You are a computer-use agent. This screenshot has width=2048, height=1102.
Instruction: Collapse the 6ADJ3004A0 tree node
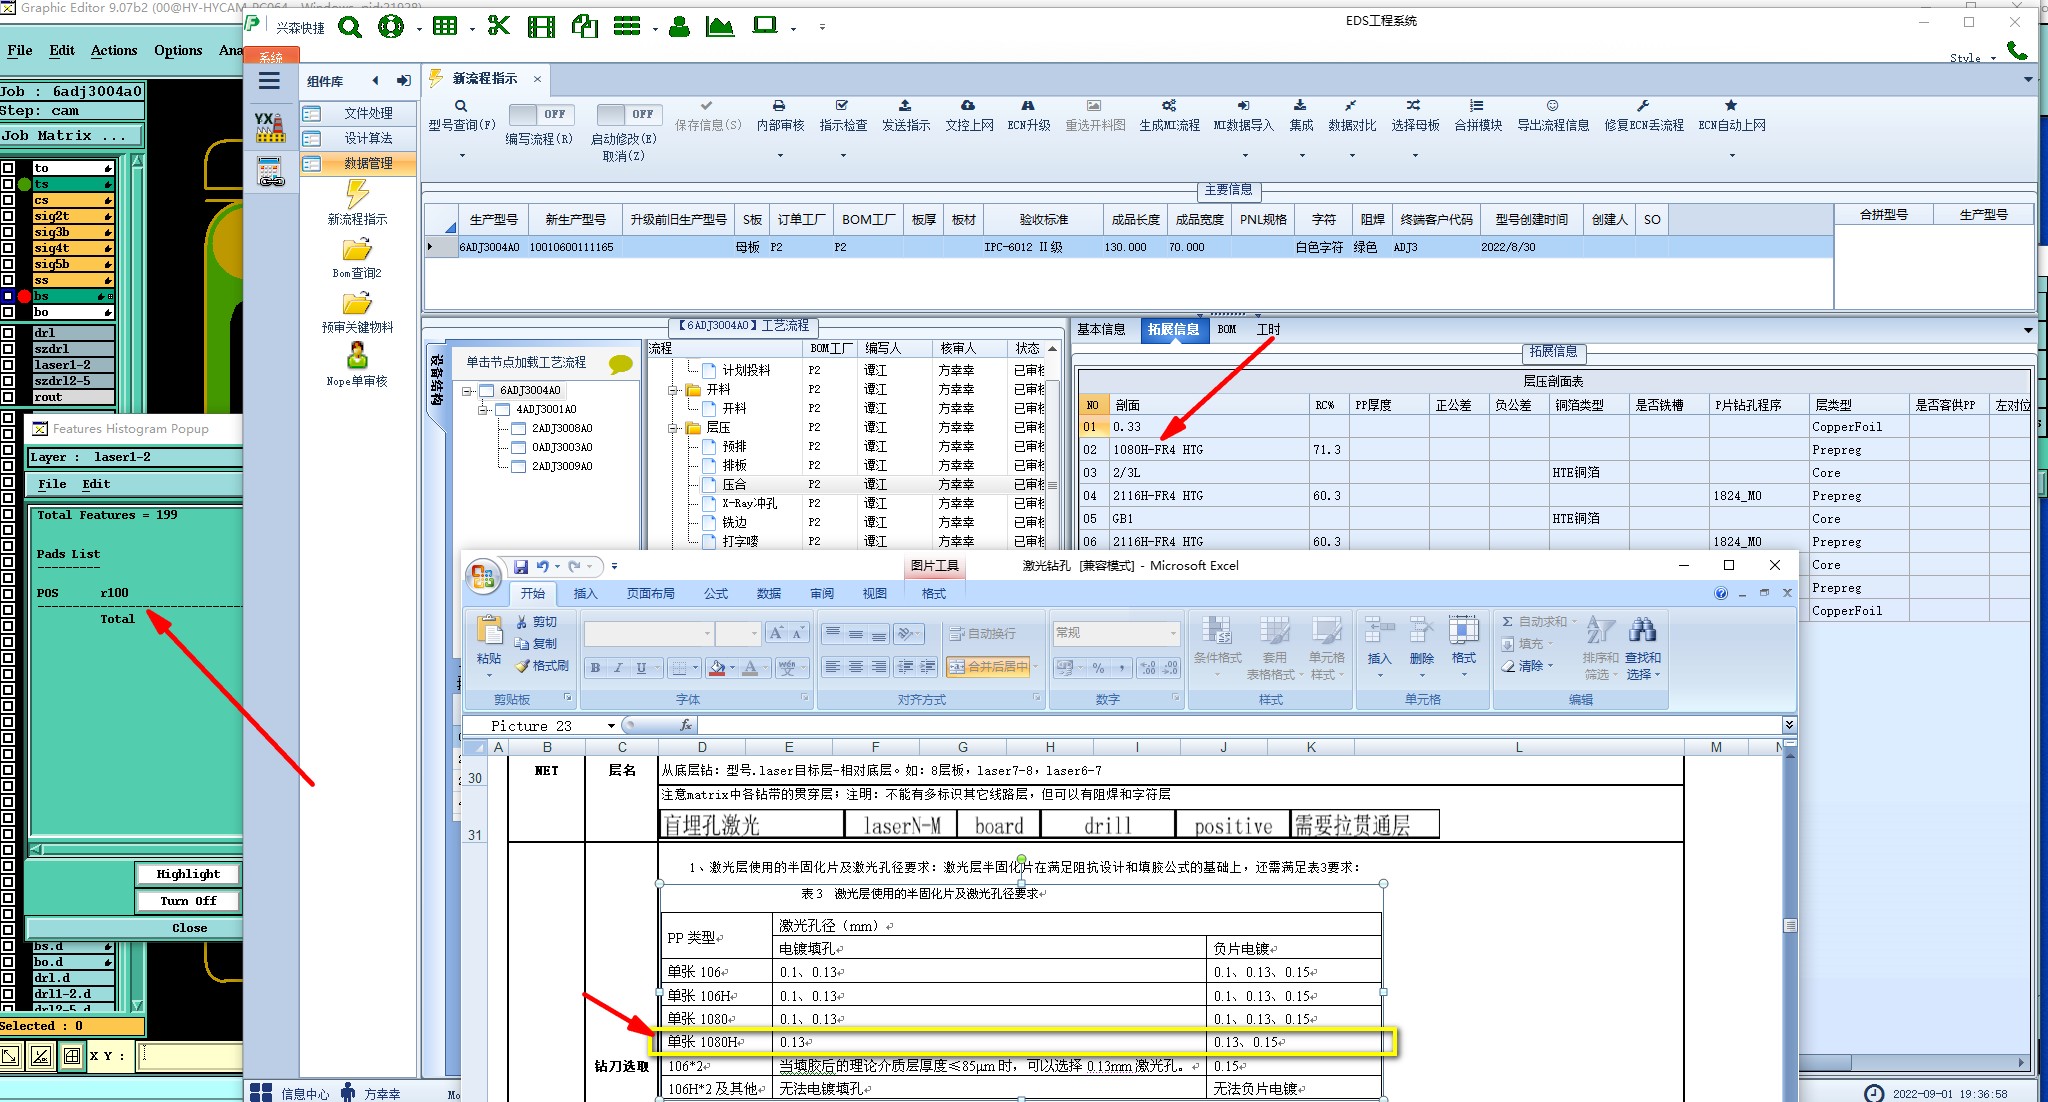(467, 391)
